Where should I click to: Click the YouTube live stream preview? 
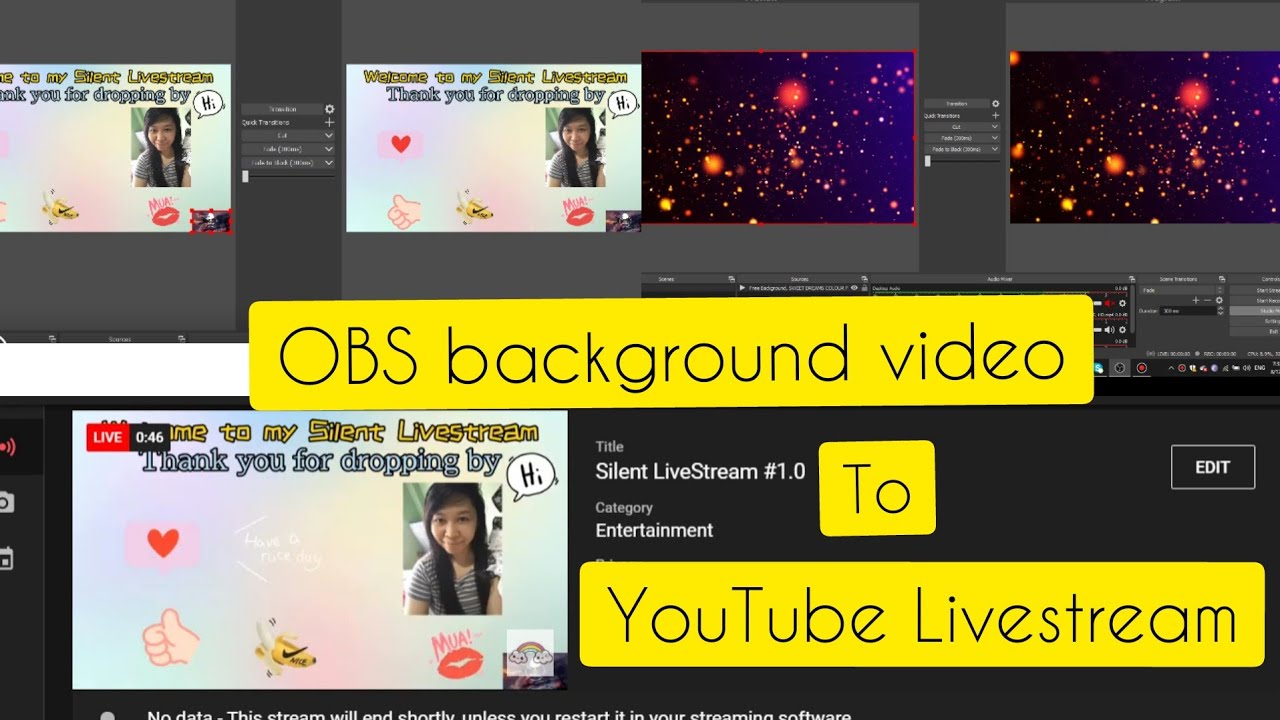[320, 550]
